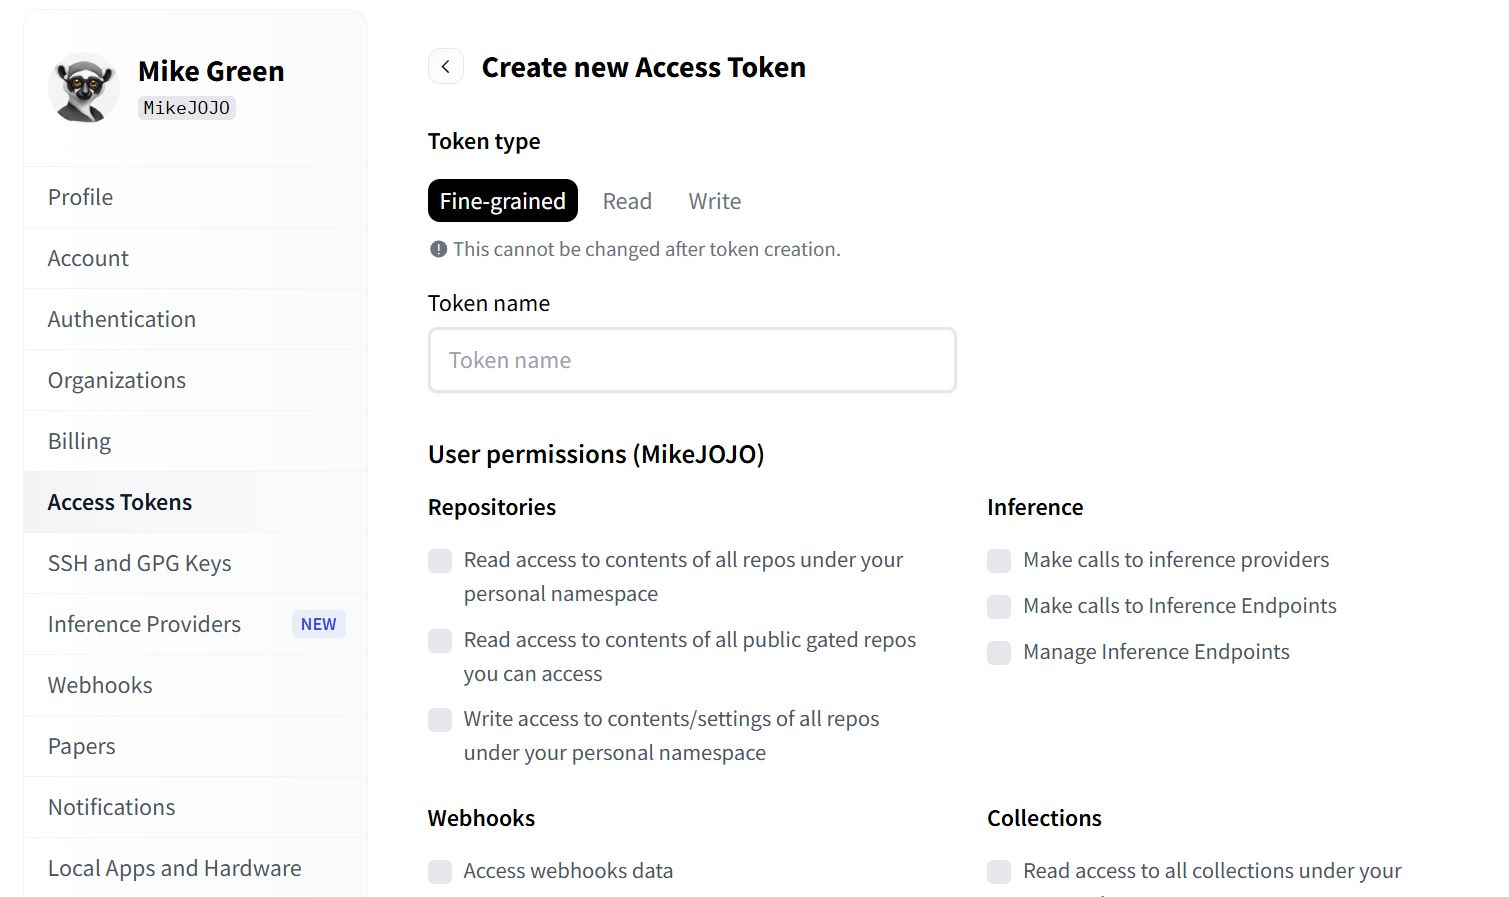Focus the Token name input field
Image resolution: width=1509 pixels, height=897 pixels.
[x=692, y=360]
